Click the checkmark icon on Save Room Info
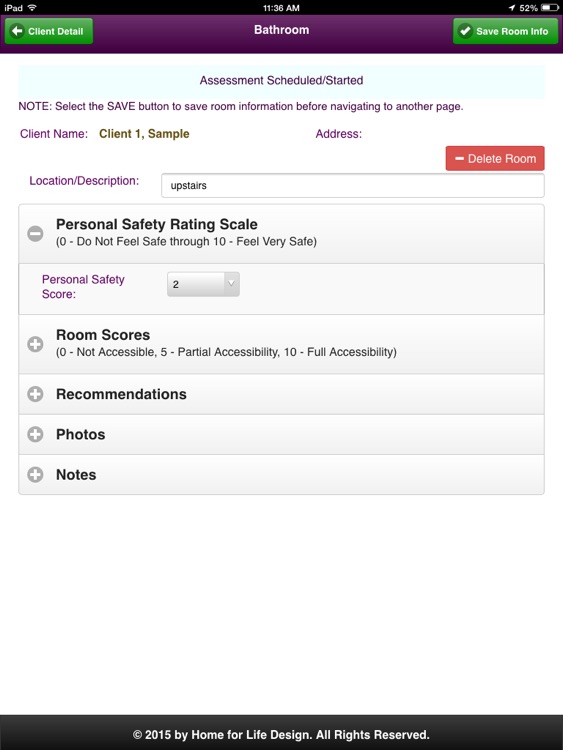 (464, 31)
